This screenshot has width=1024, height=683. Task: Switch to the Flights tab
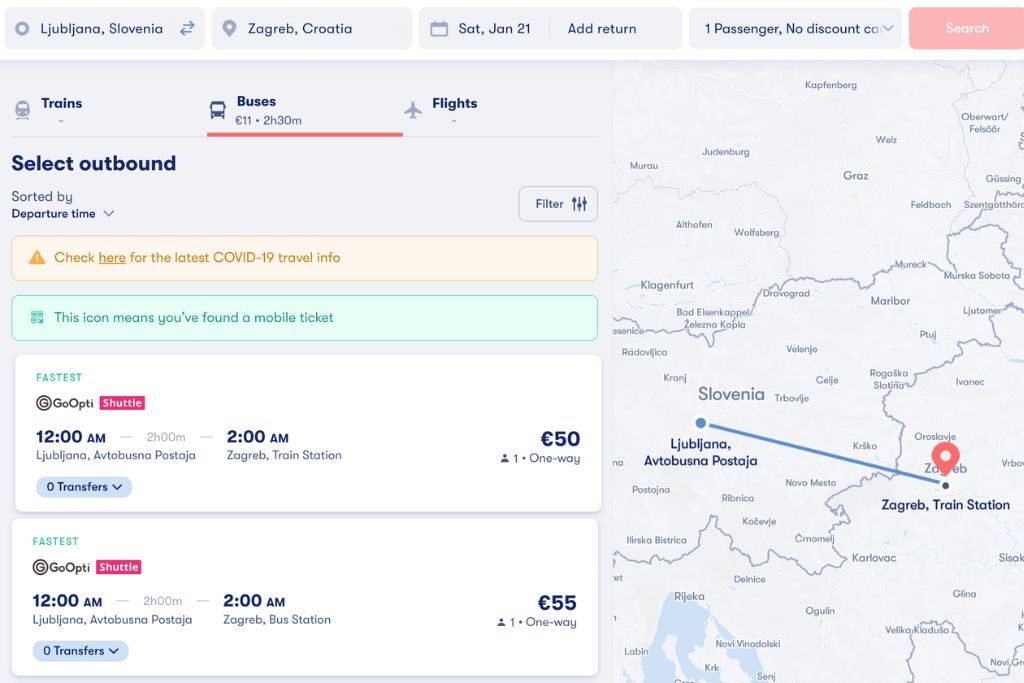point(500,110)
